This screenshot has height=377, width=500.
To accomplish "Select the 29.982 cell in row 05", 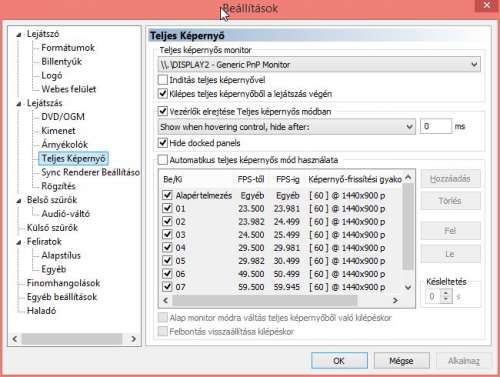I will [251, 261].
